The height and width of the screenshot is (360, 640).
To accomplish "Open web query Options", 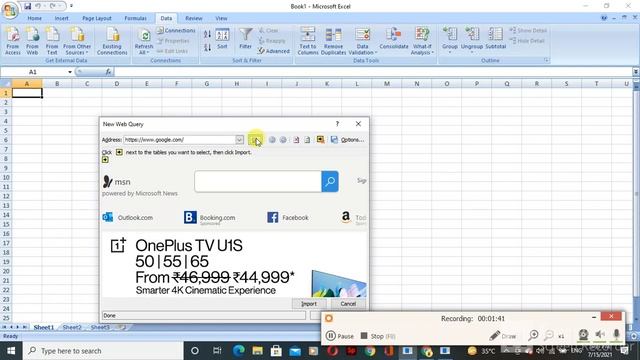I will [x=352, y=140].
